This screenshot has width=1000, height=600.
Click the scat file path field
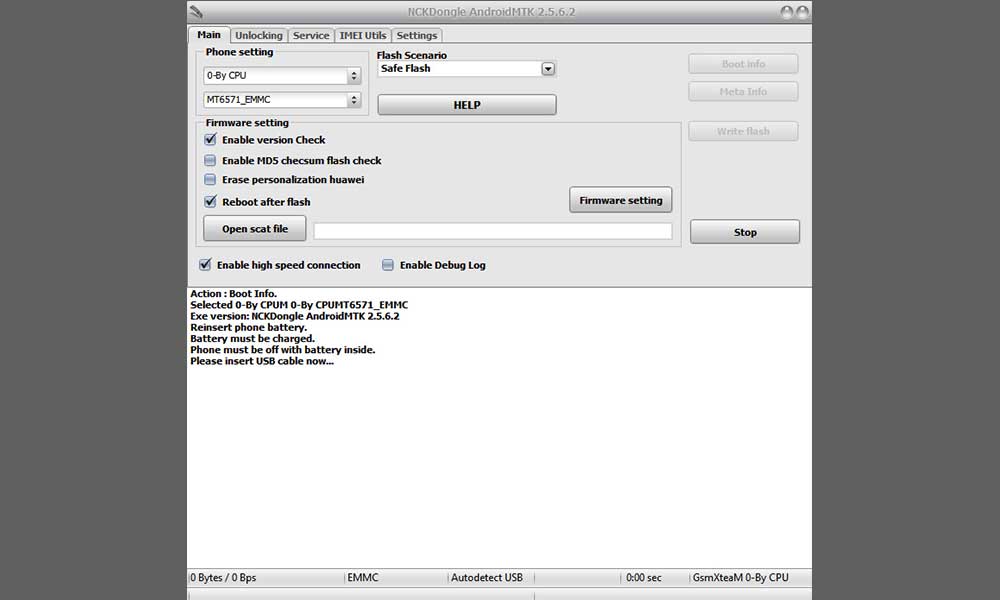493,231
